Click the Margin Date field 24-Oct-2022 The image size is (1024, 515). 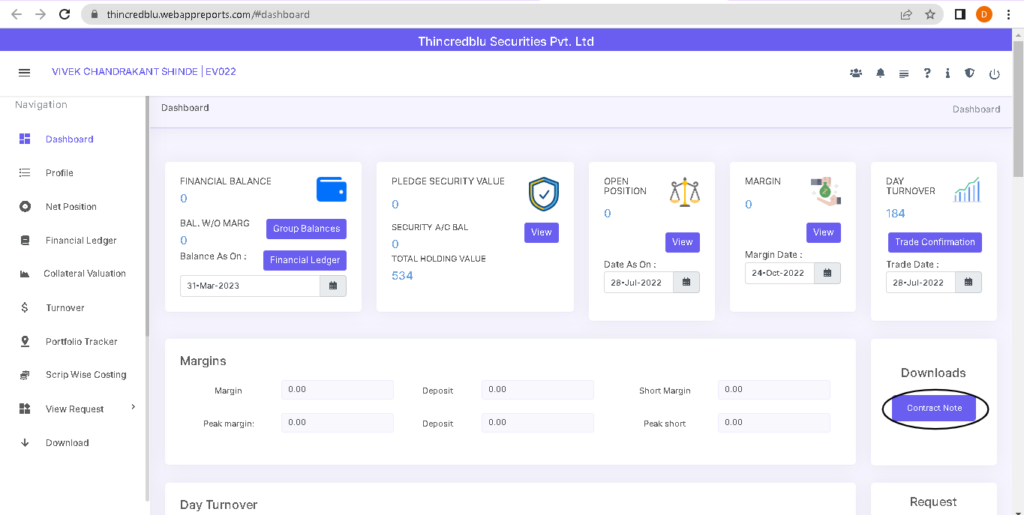point(780,273)
